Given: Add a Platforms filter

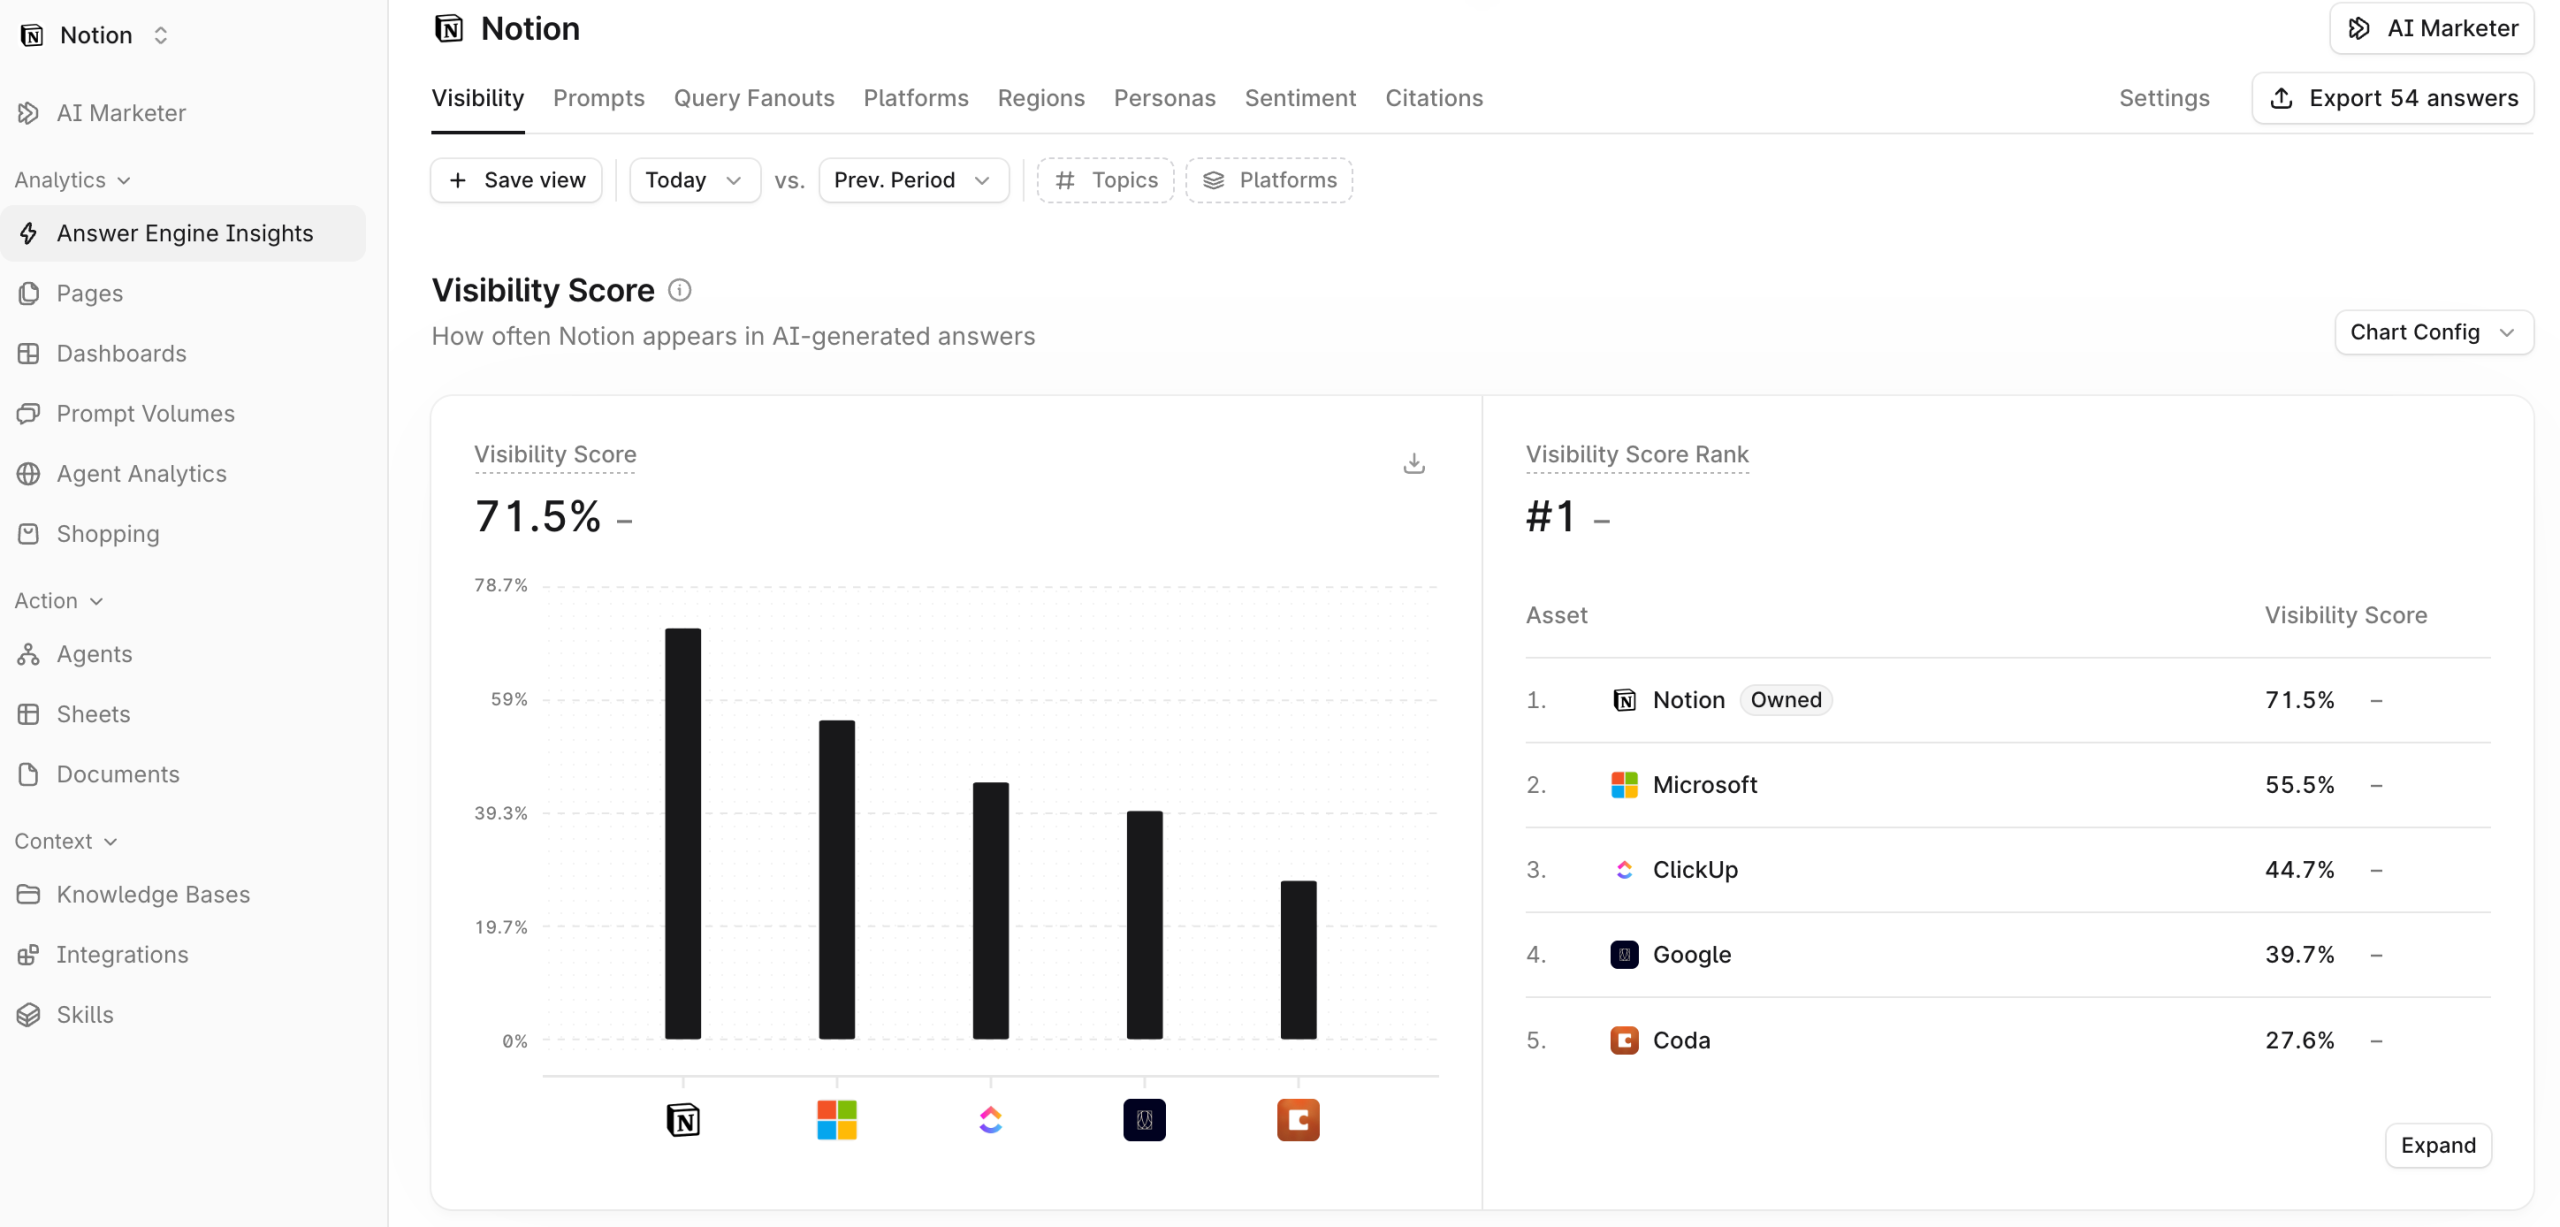Looking at the screenshot, I should (x=1269, y=180).
